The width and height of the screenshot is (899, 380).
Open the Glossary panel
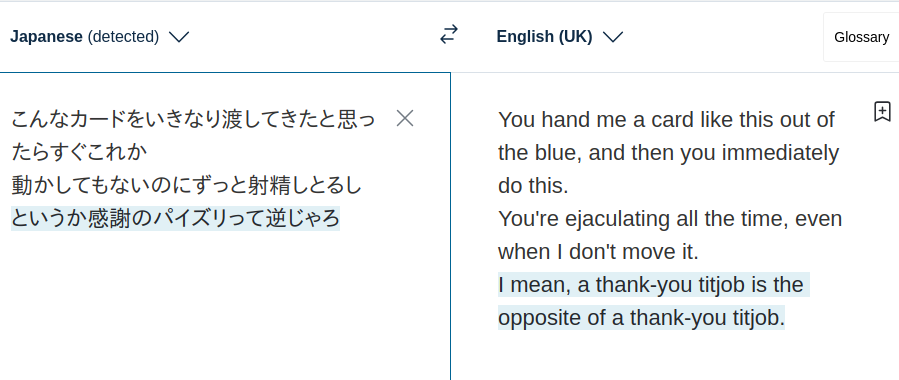click(x=861, y=37)
